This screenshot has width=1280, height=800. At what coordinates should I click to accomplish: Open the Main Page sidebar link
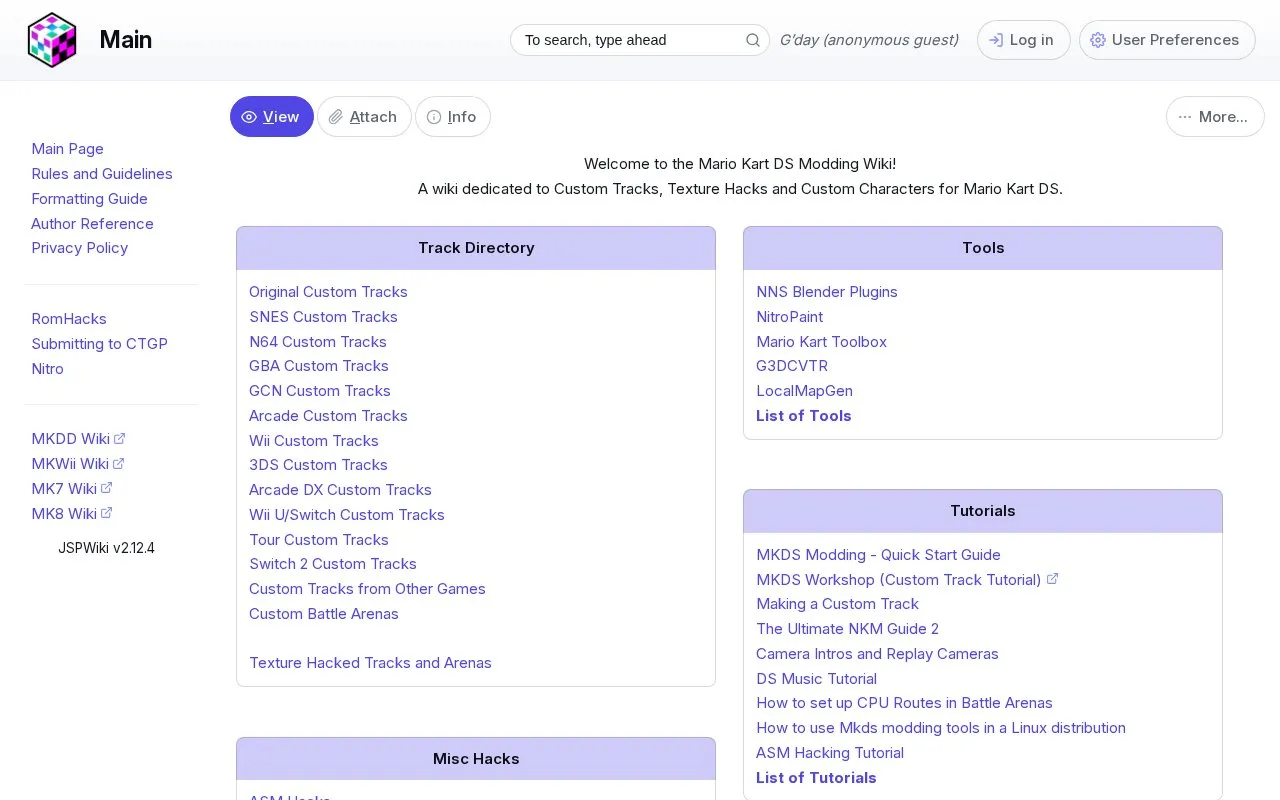(x=68, y=149)
